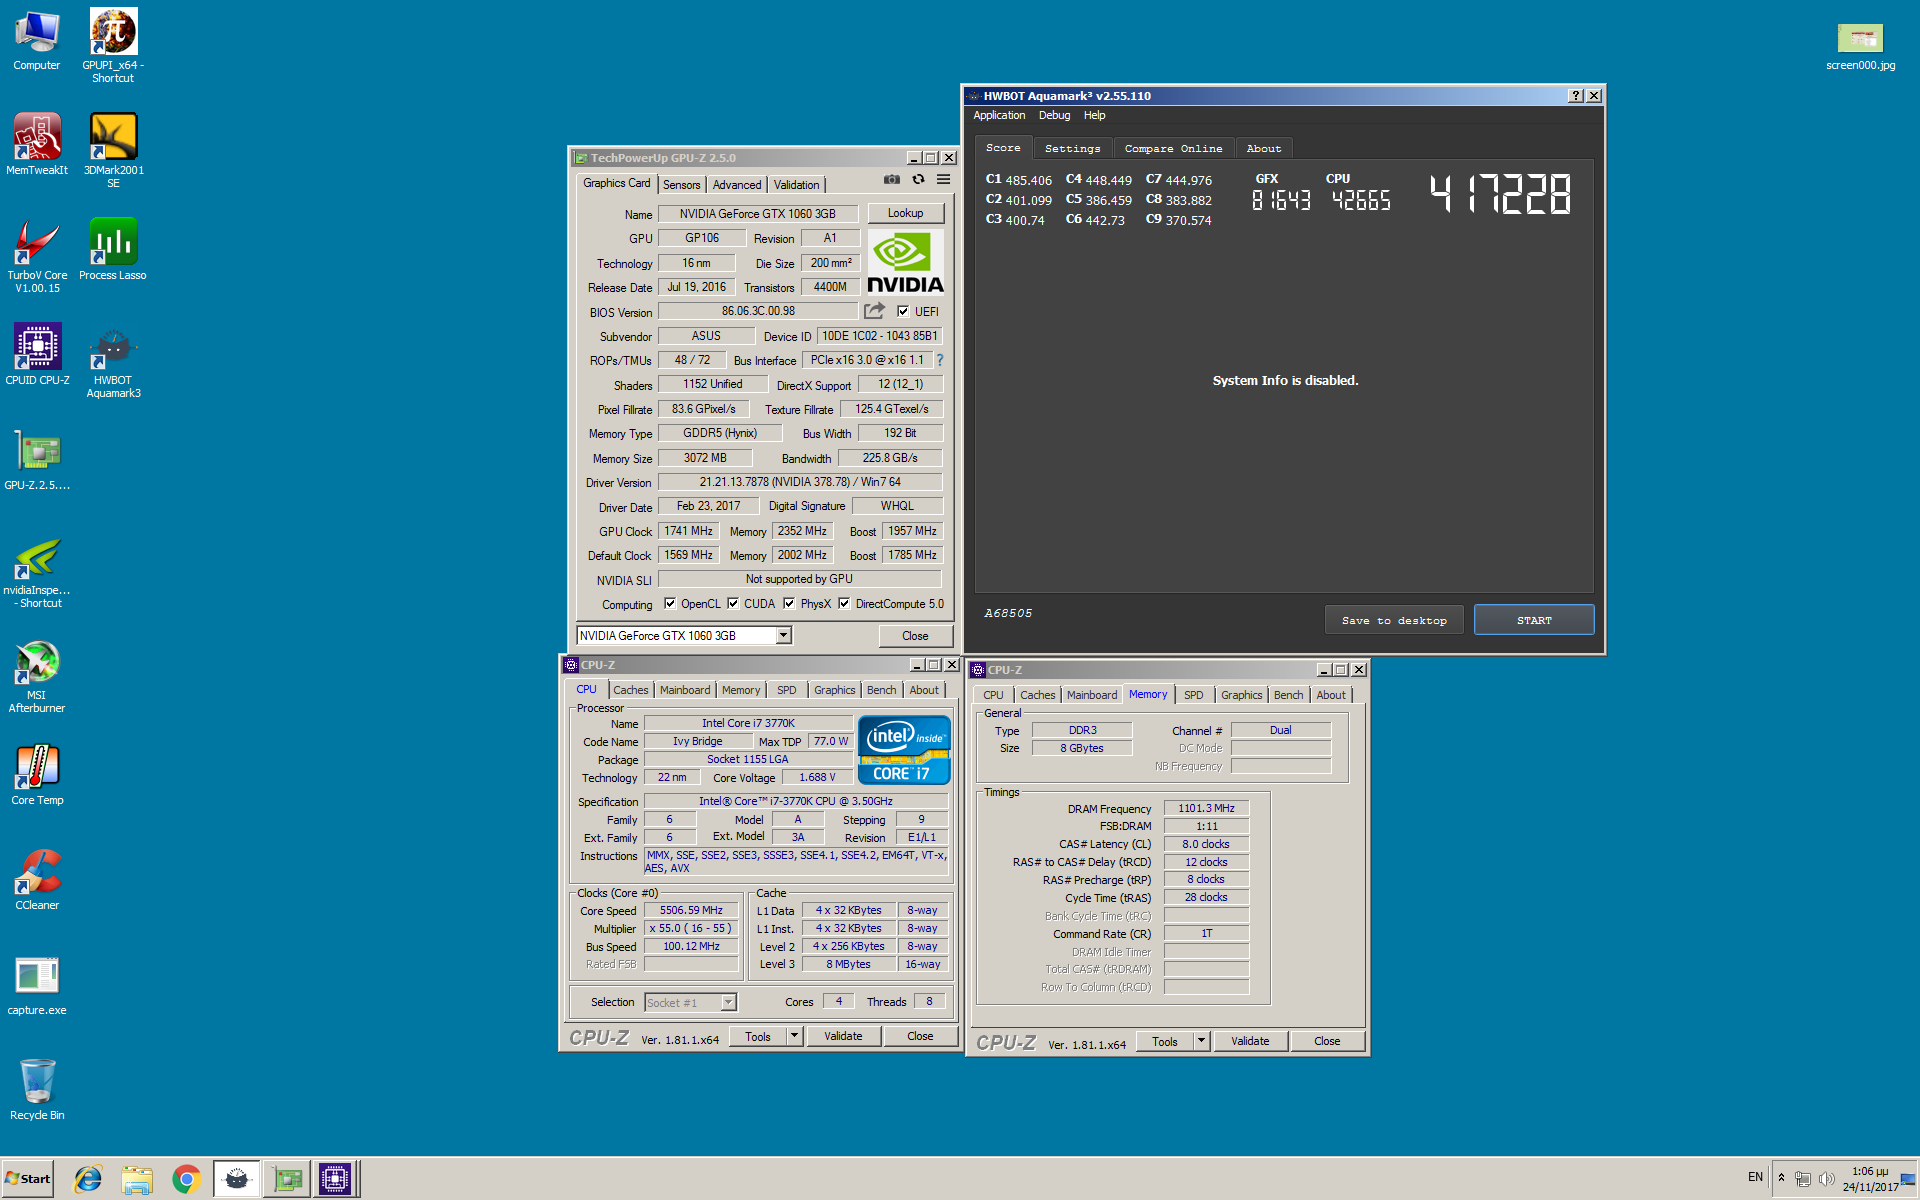The height and width of the screenshot is (1200, 1920).
Task: Click volume speaker icon in system tray
Action: (x=1826, y=1179)
